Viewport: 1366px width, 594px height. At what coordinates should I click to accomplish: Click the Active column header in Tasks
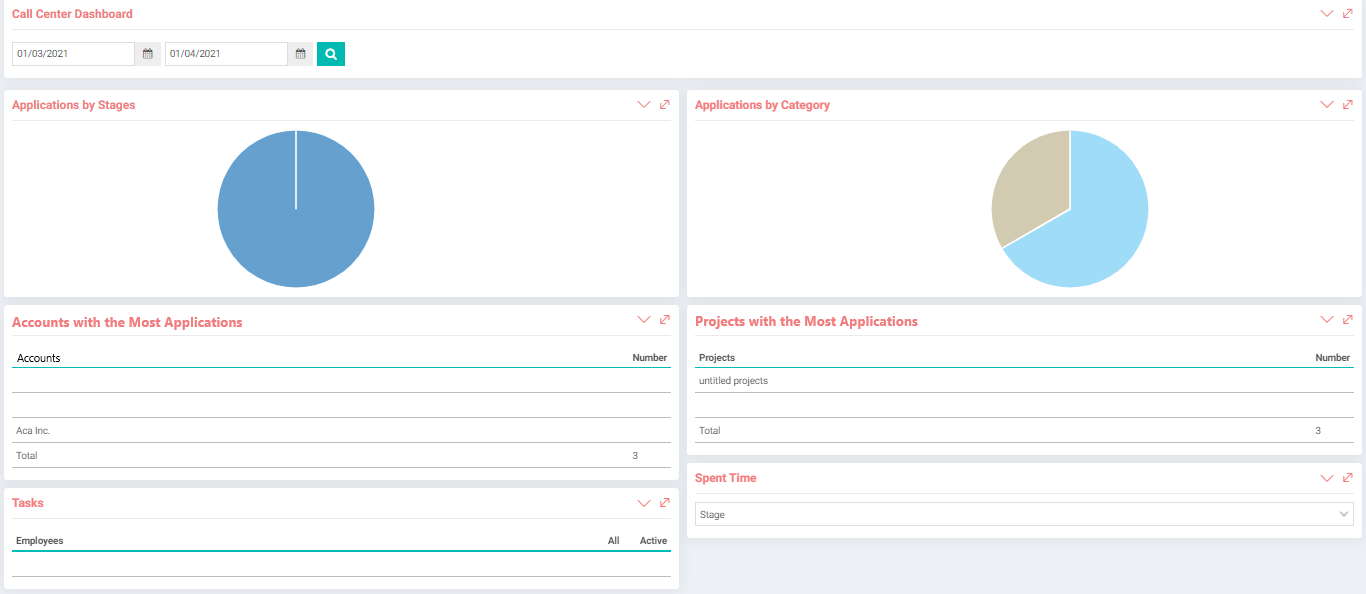[x=654, y=541]
